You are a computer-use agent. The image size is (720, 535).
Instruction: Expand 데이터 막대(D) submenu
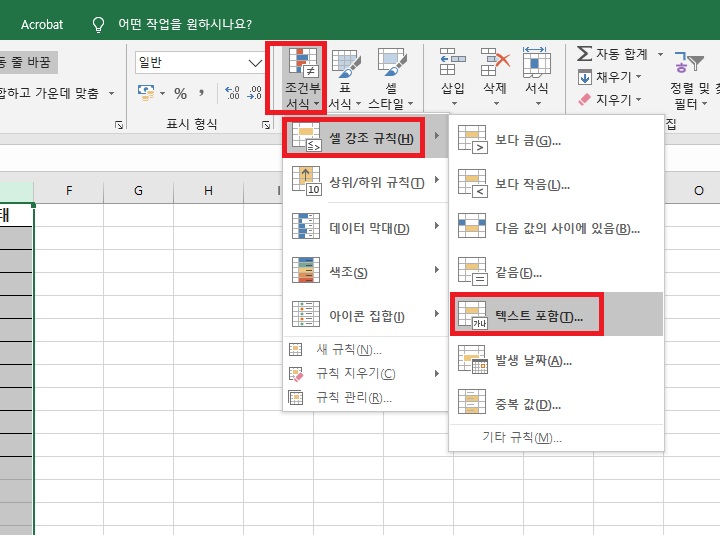pyautogui.click(x=365, y=227)
